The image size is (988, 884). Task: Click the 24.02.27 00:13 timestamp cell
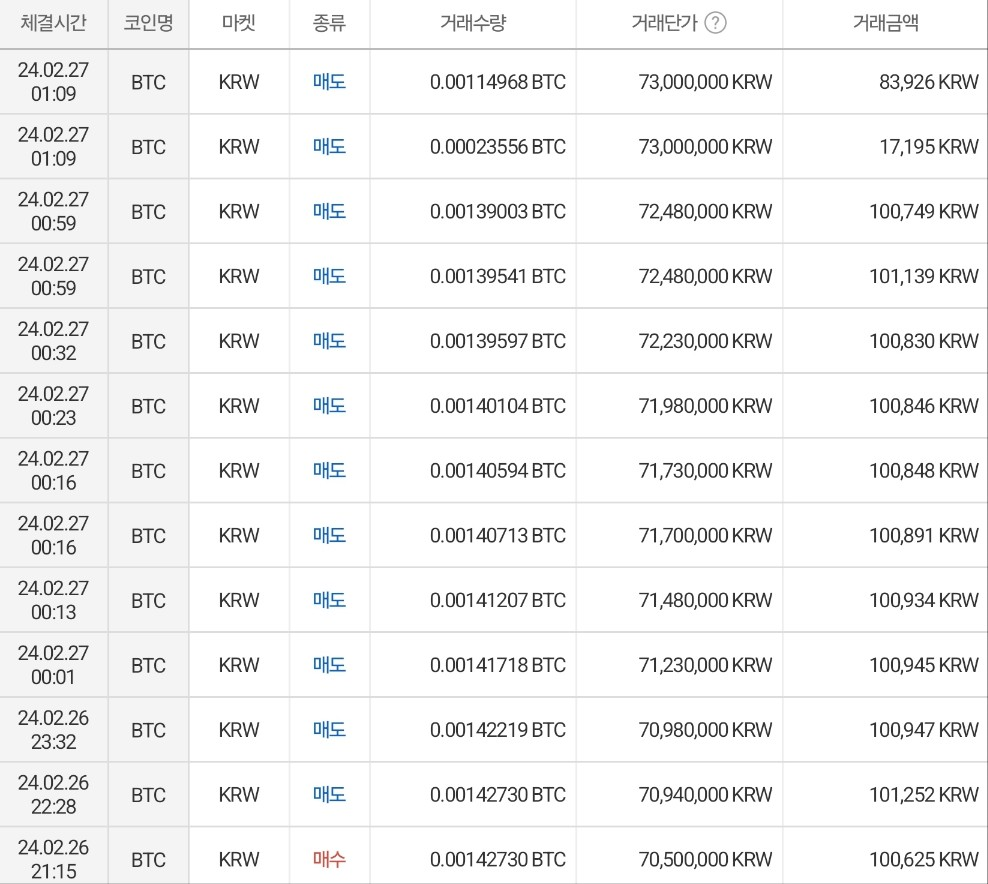point(54,600)
